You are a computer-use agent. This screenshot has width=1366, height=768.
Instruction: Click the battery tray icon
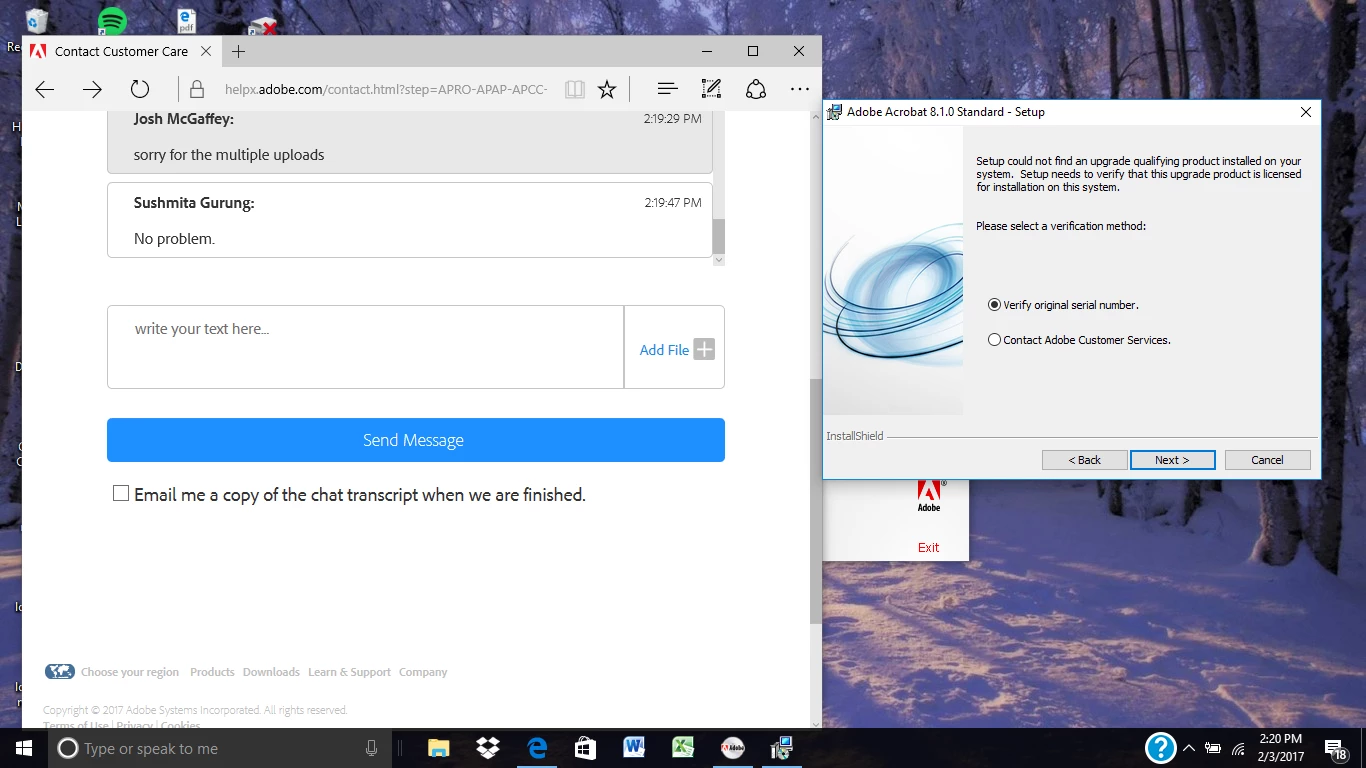click(1213, 748)
